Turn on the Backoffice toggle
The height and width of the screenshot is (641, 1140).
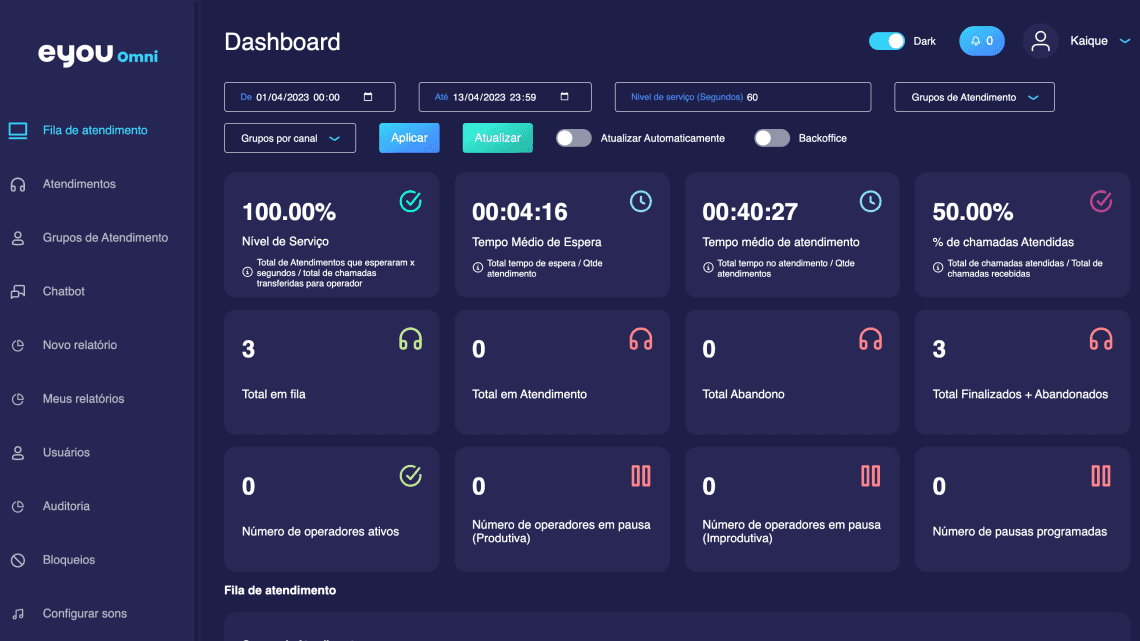(771, 138)
